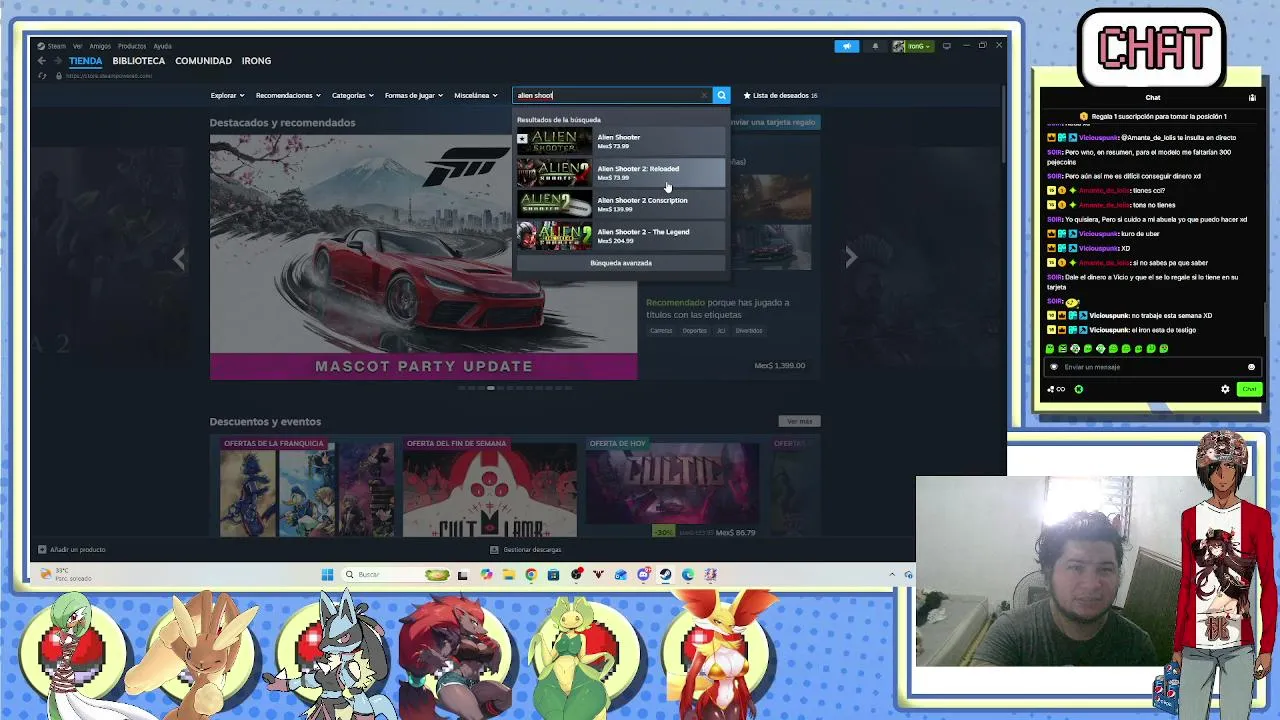Open the Steam announcements megaphone button
Viewport: 1280px width, 720px height.
point(846,46)
